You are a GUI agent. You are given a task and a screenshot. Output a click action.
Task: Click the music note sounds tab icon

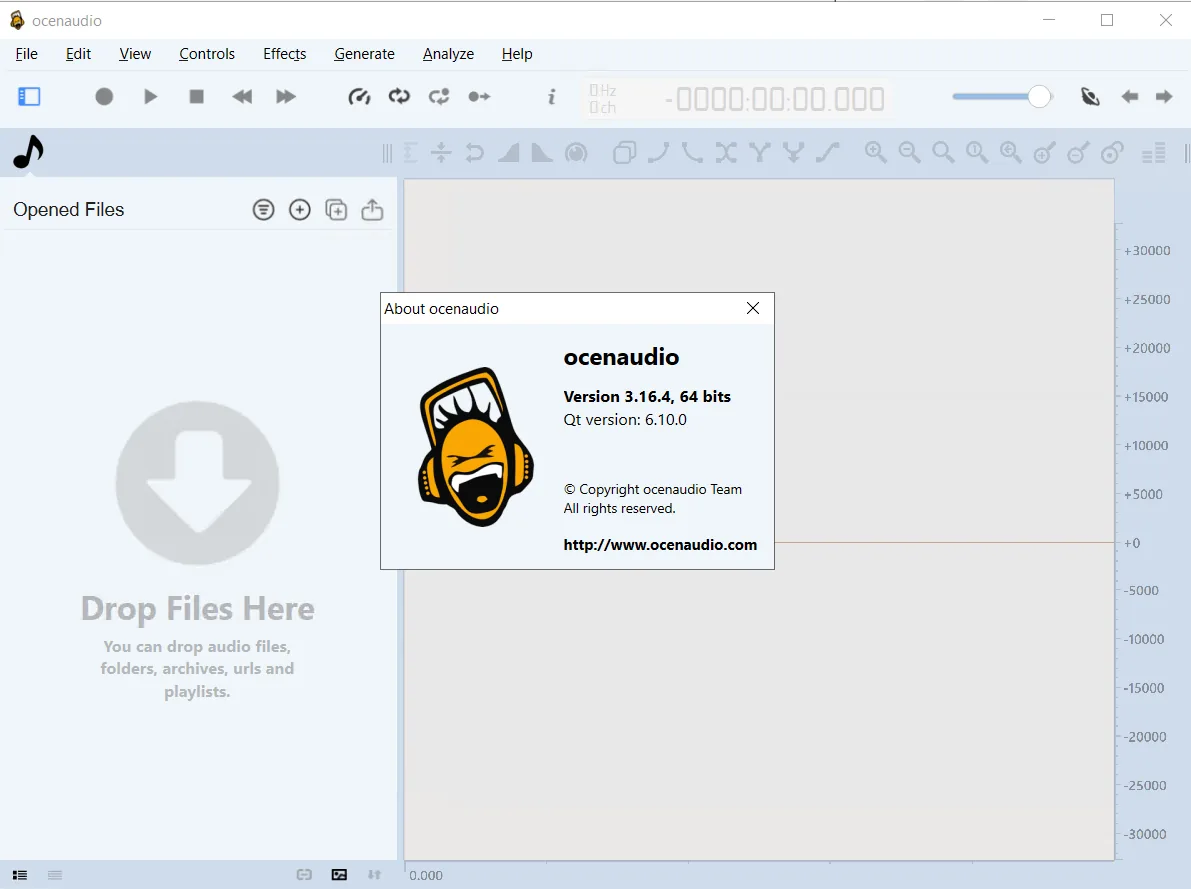coord(29,152)
